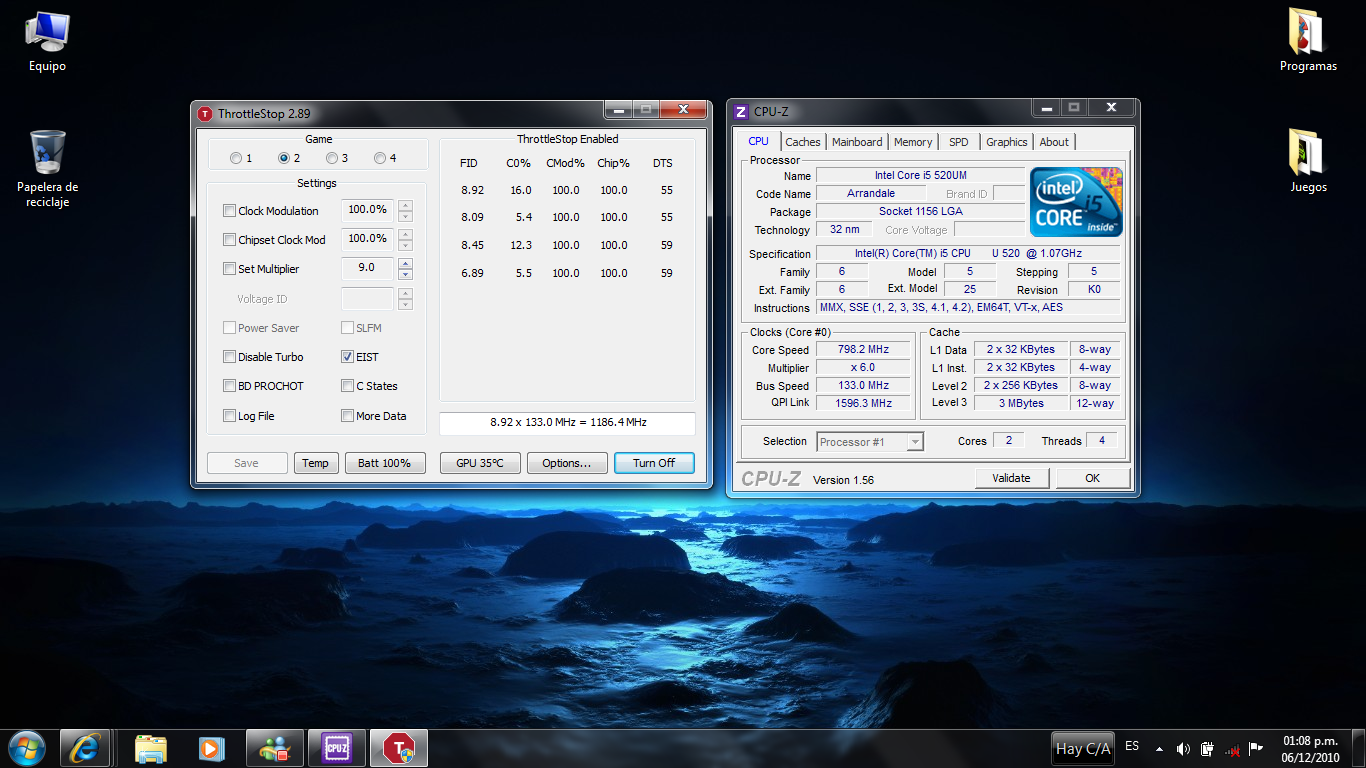The image size is (1366, 768).
Task: Open Windows Explorer from the taskbar
Action: coord(151,747)
